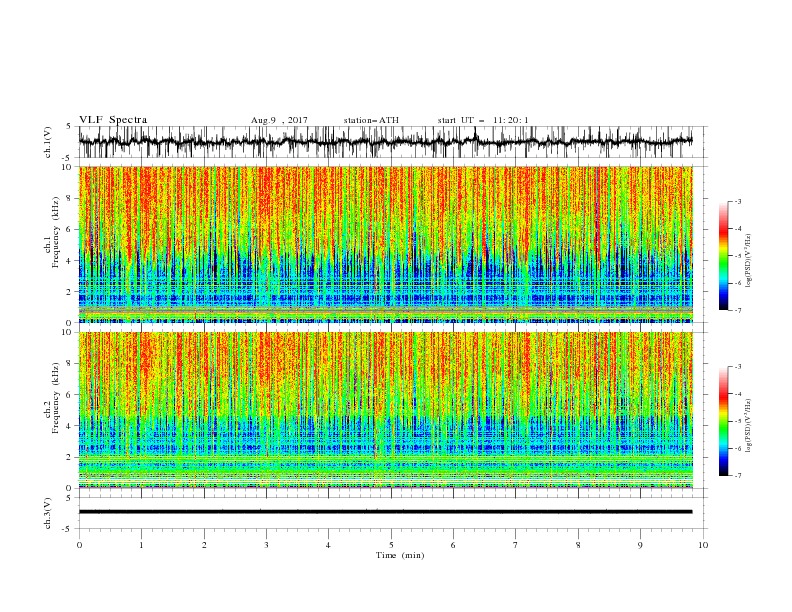Click time-axis tick label "7"
Image resolution: width=792 pixels, height=612 pixels.
[516, 545]
